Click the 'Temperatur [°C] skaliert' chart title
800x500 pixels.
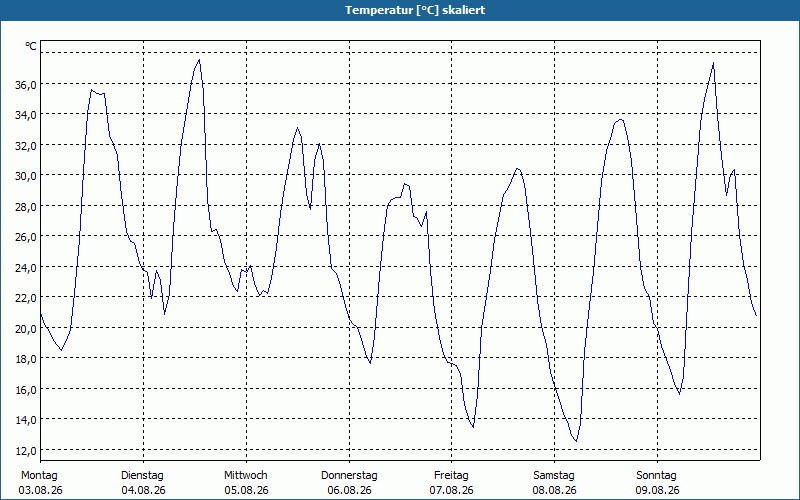[x=415, y=10]
